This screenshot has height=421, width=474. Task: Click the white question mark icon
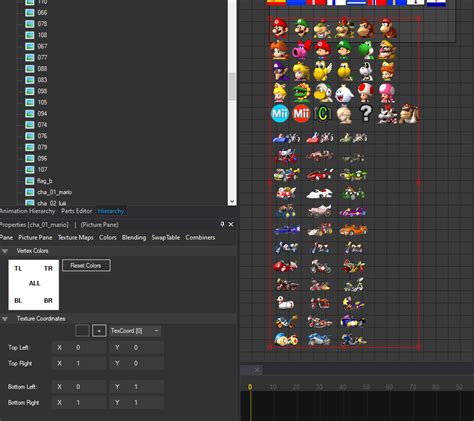(x=366, y=113)
